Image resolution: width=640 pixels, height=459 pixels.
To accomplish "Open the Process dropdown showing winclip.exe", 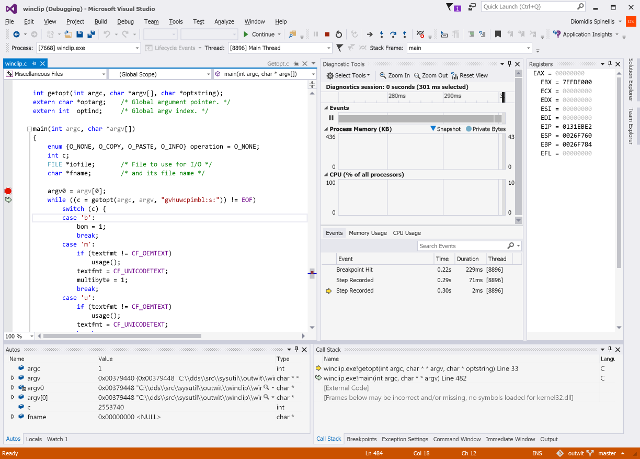I will pos(88,48).
